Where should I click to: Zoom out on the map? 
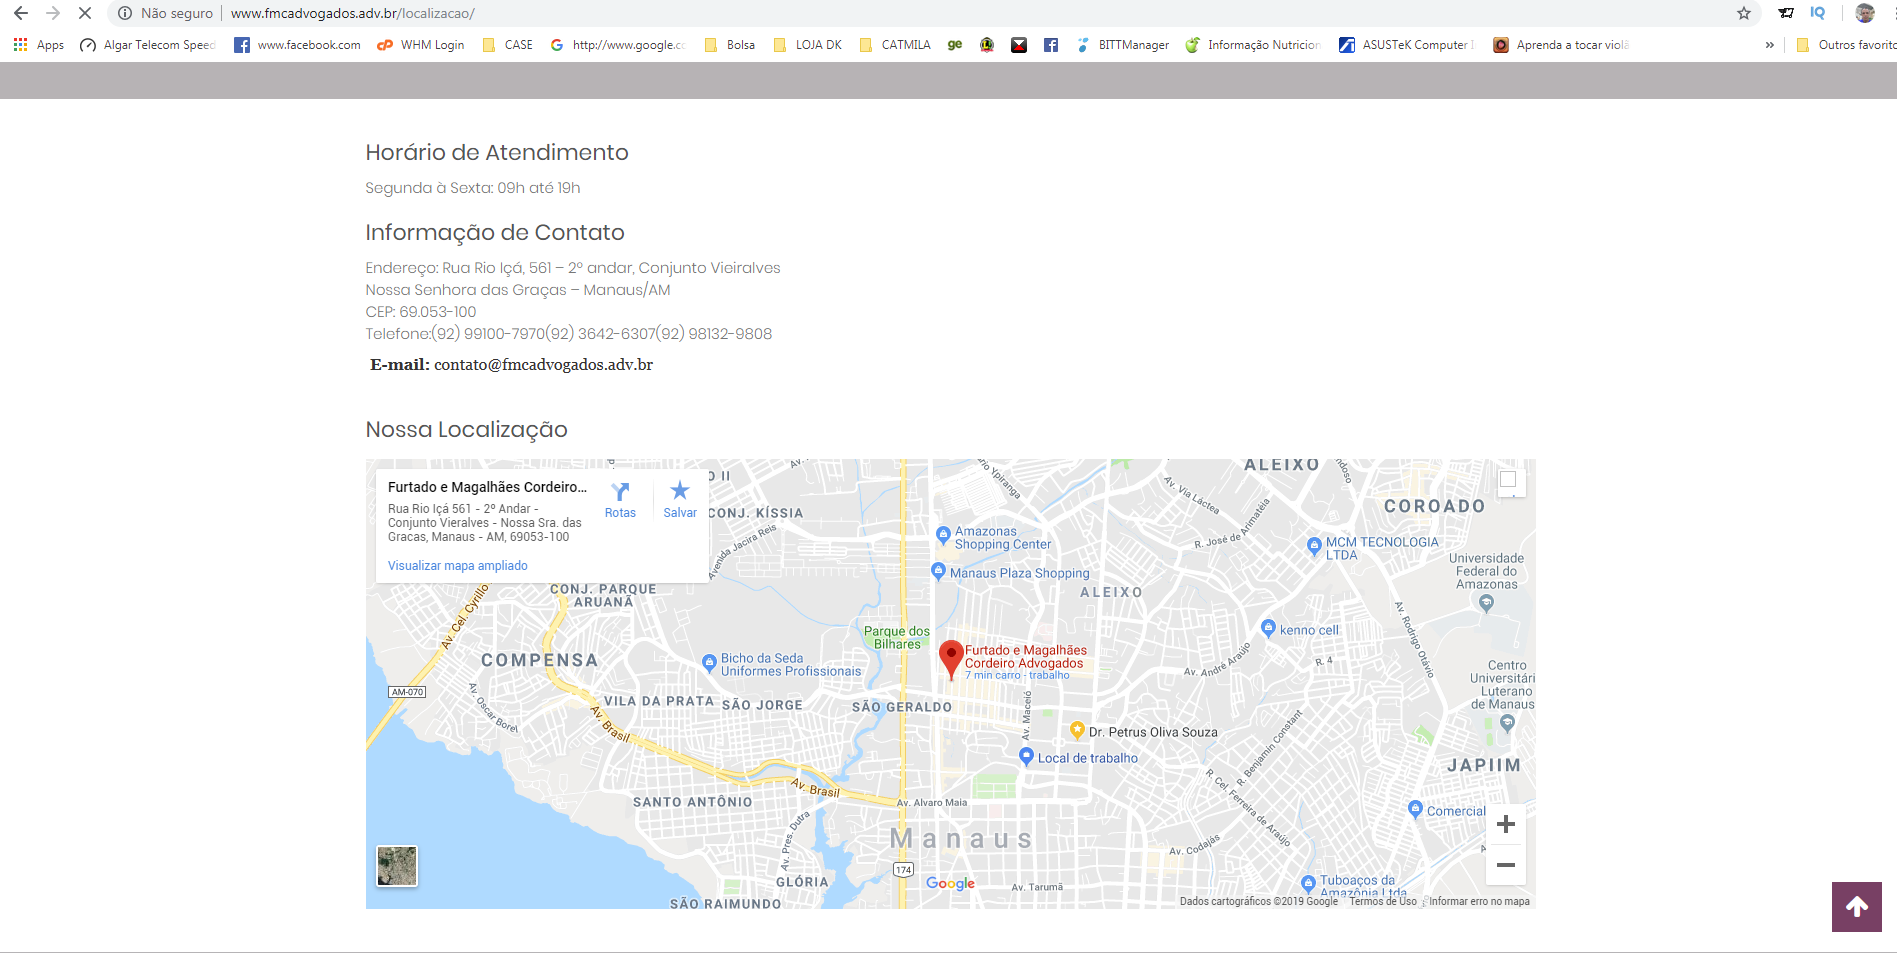[x=1505, y=865]
